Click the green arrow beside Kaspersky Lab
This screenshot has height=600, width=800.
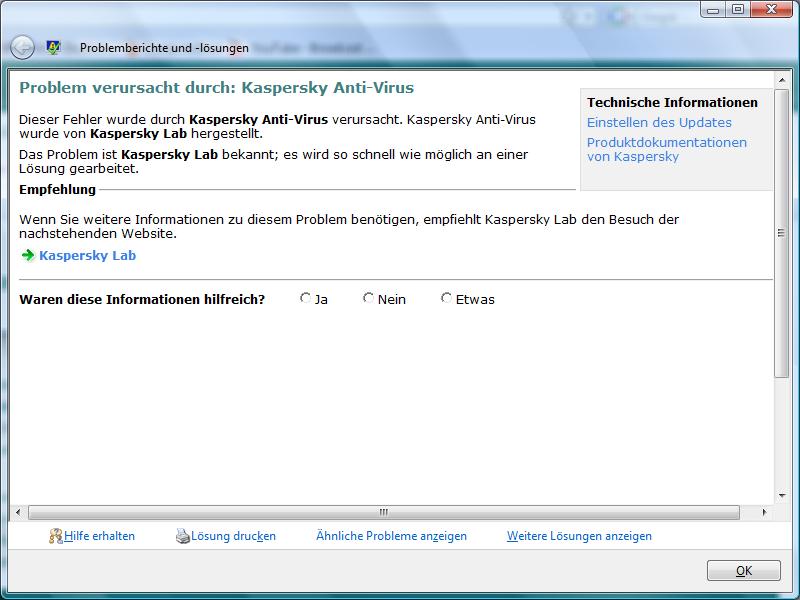click(x=28, y=255)
